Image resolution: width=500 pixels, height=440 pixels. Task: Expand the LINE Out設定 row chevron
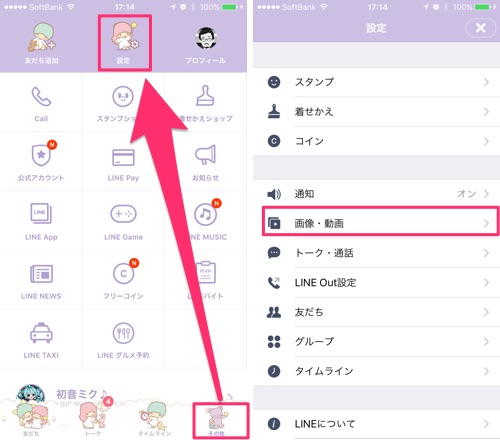coord(486,283)
